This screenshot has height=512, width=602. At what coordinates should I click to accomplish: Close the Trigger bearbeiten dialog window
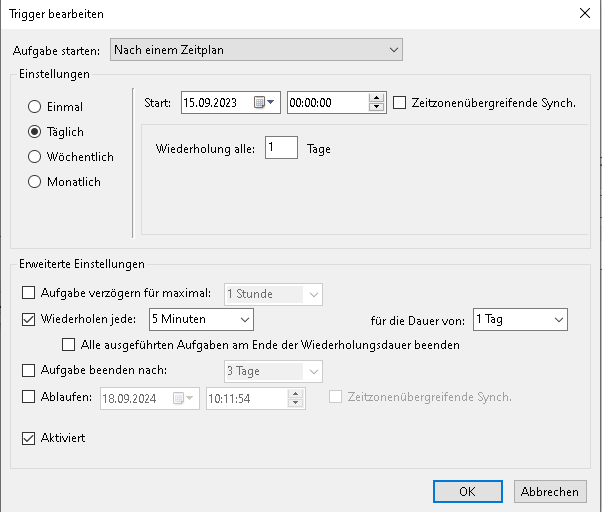(583, 13)
